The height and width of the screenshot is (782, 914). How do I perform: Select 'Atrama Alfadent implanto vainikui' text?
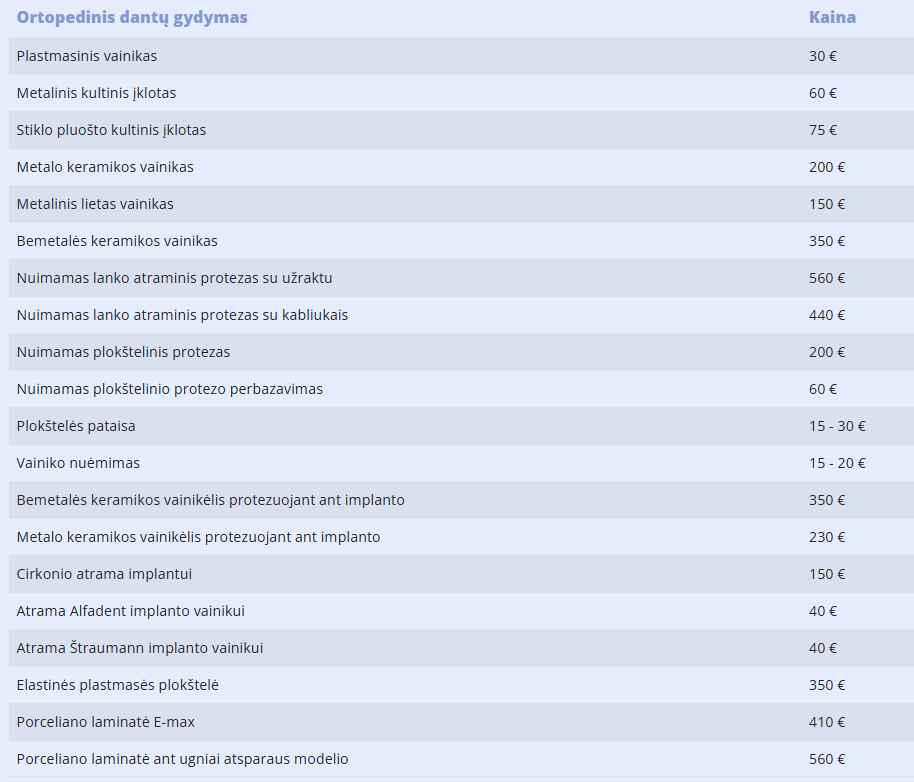[131, 611]
